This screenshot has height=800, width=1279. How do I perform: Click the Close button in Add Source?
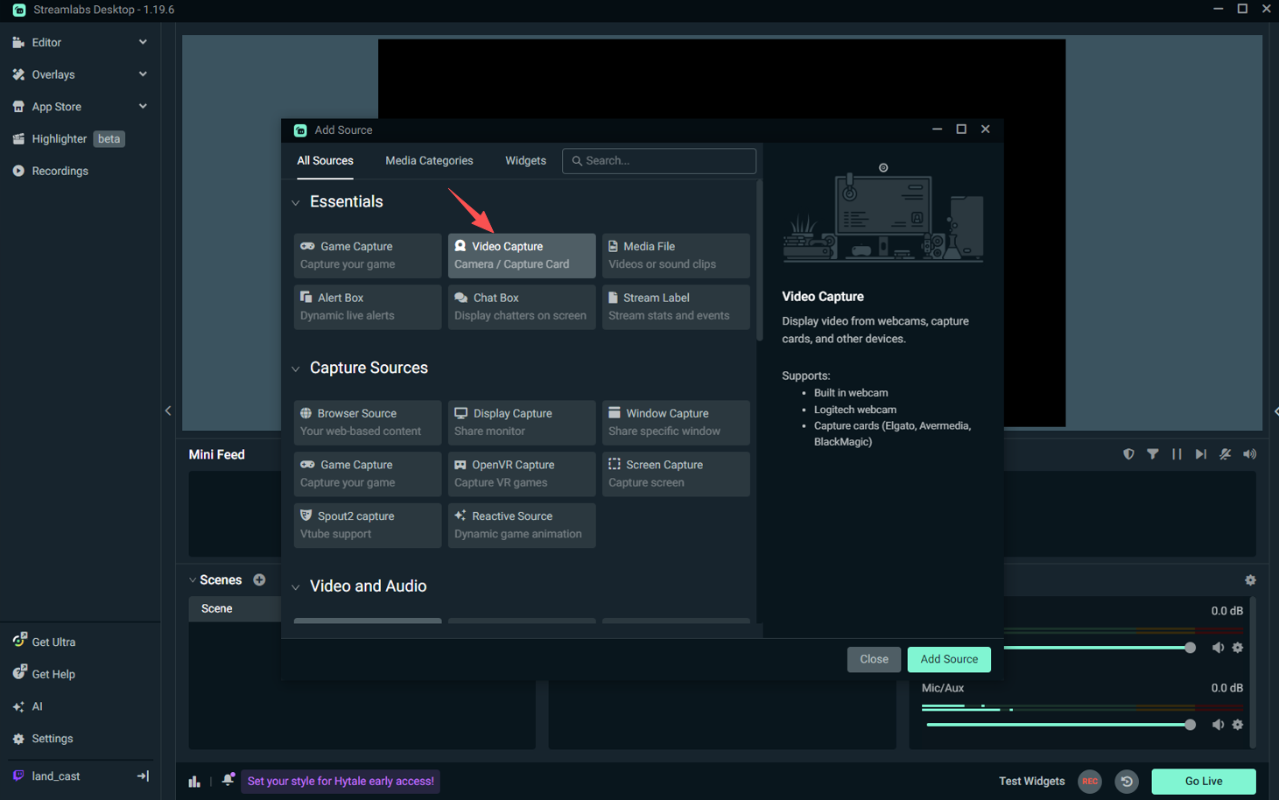[874, 659]
